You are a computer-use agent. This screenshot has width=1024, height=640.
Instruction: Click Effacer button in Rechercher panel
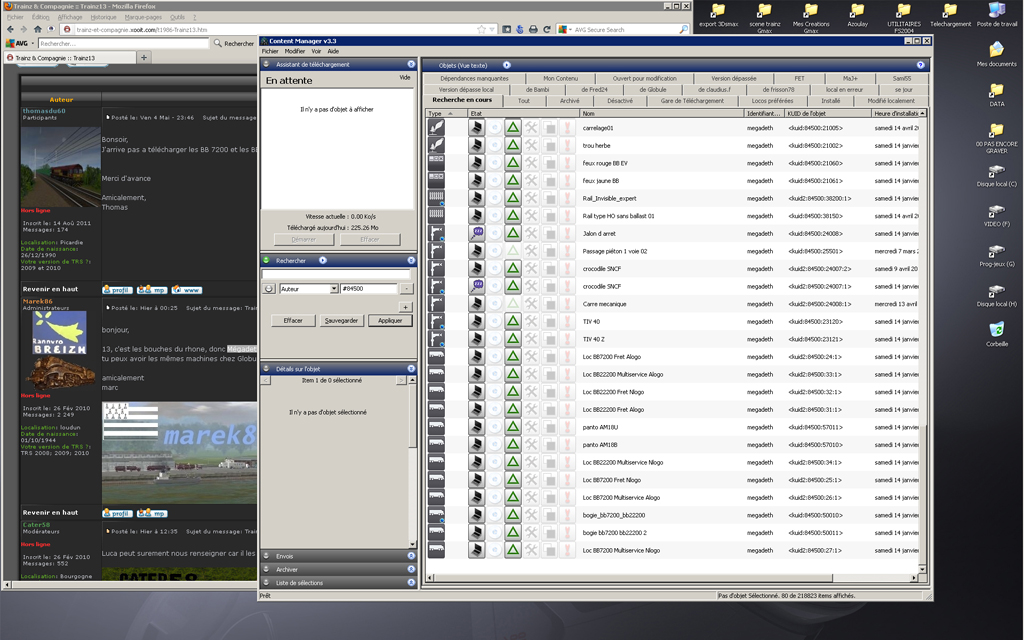(x=293, y=321)
